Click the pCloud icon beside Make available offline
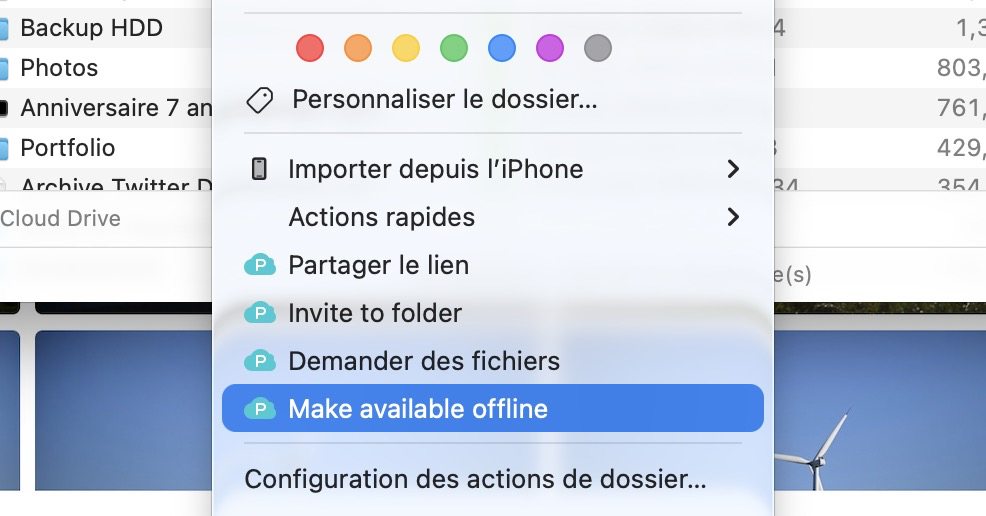 pyautogui.click(x=260, y=409)
